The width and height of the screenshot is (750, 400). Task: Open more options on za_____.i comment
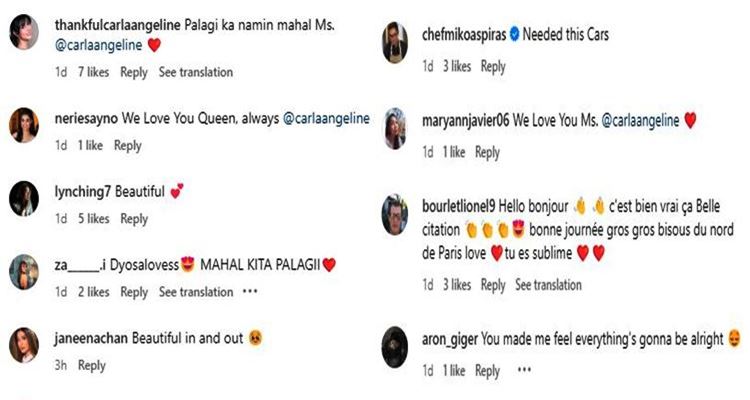coord(250,291)
